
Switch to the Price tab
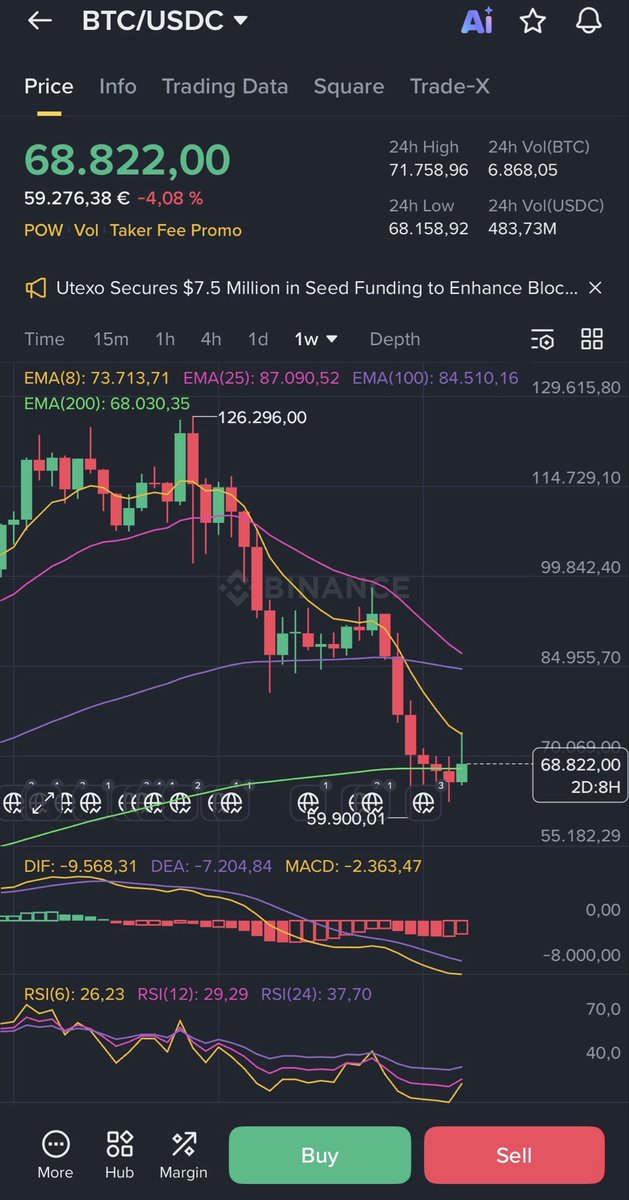click(49, 87)
